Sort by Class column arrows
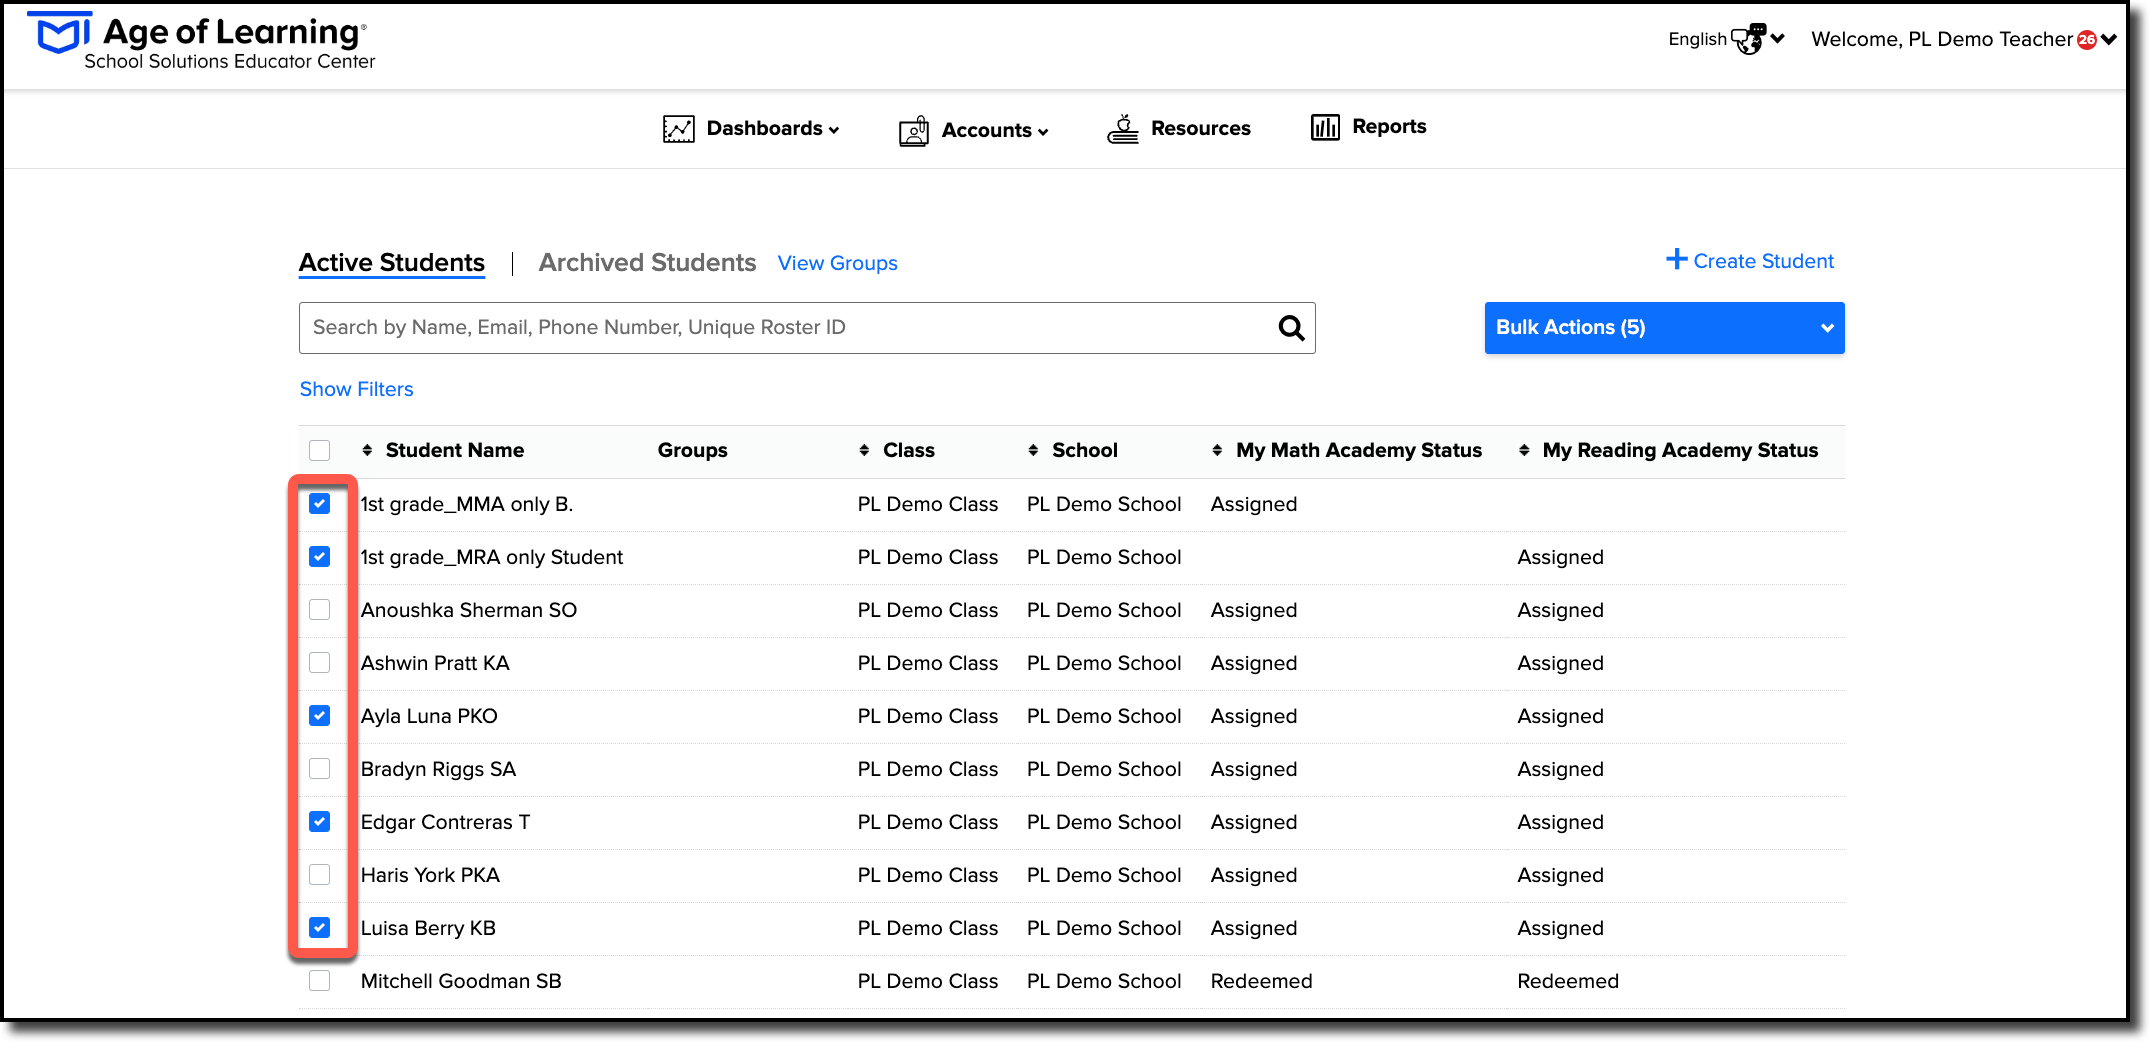The image size is (2150, 1042). point(864,450)
